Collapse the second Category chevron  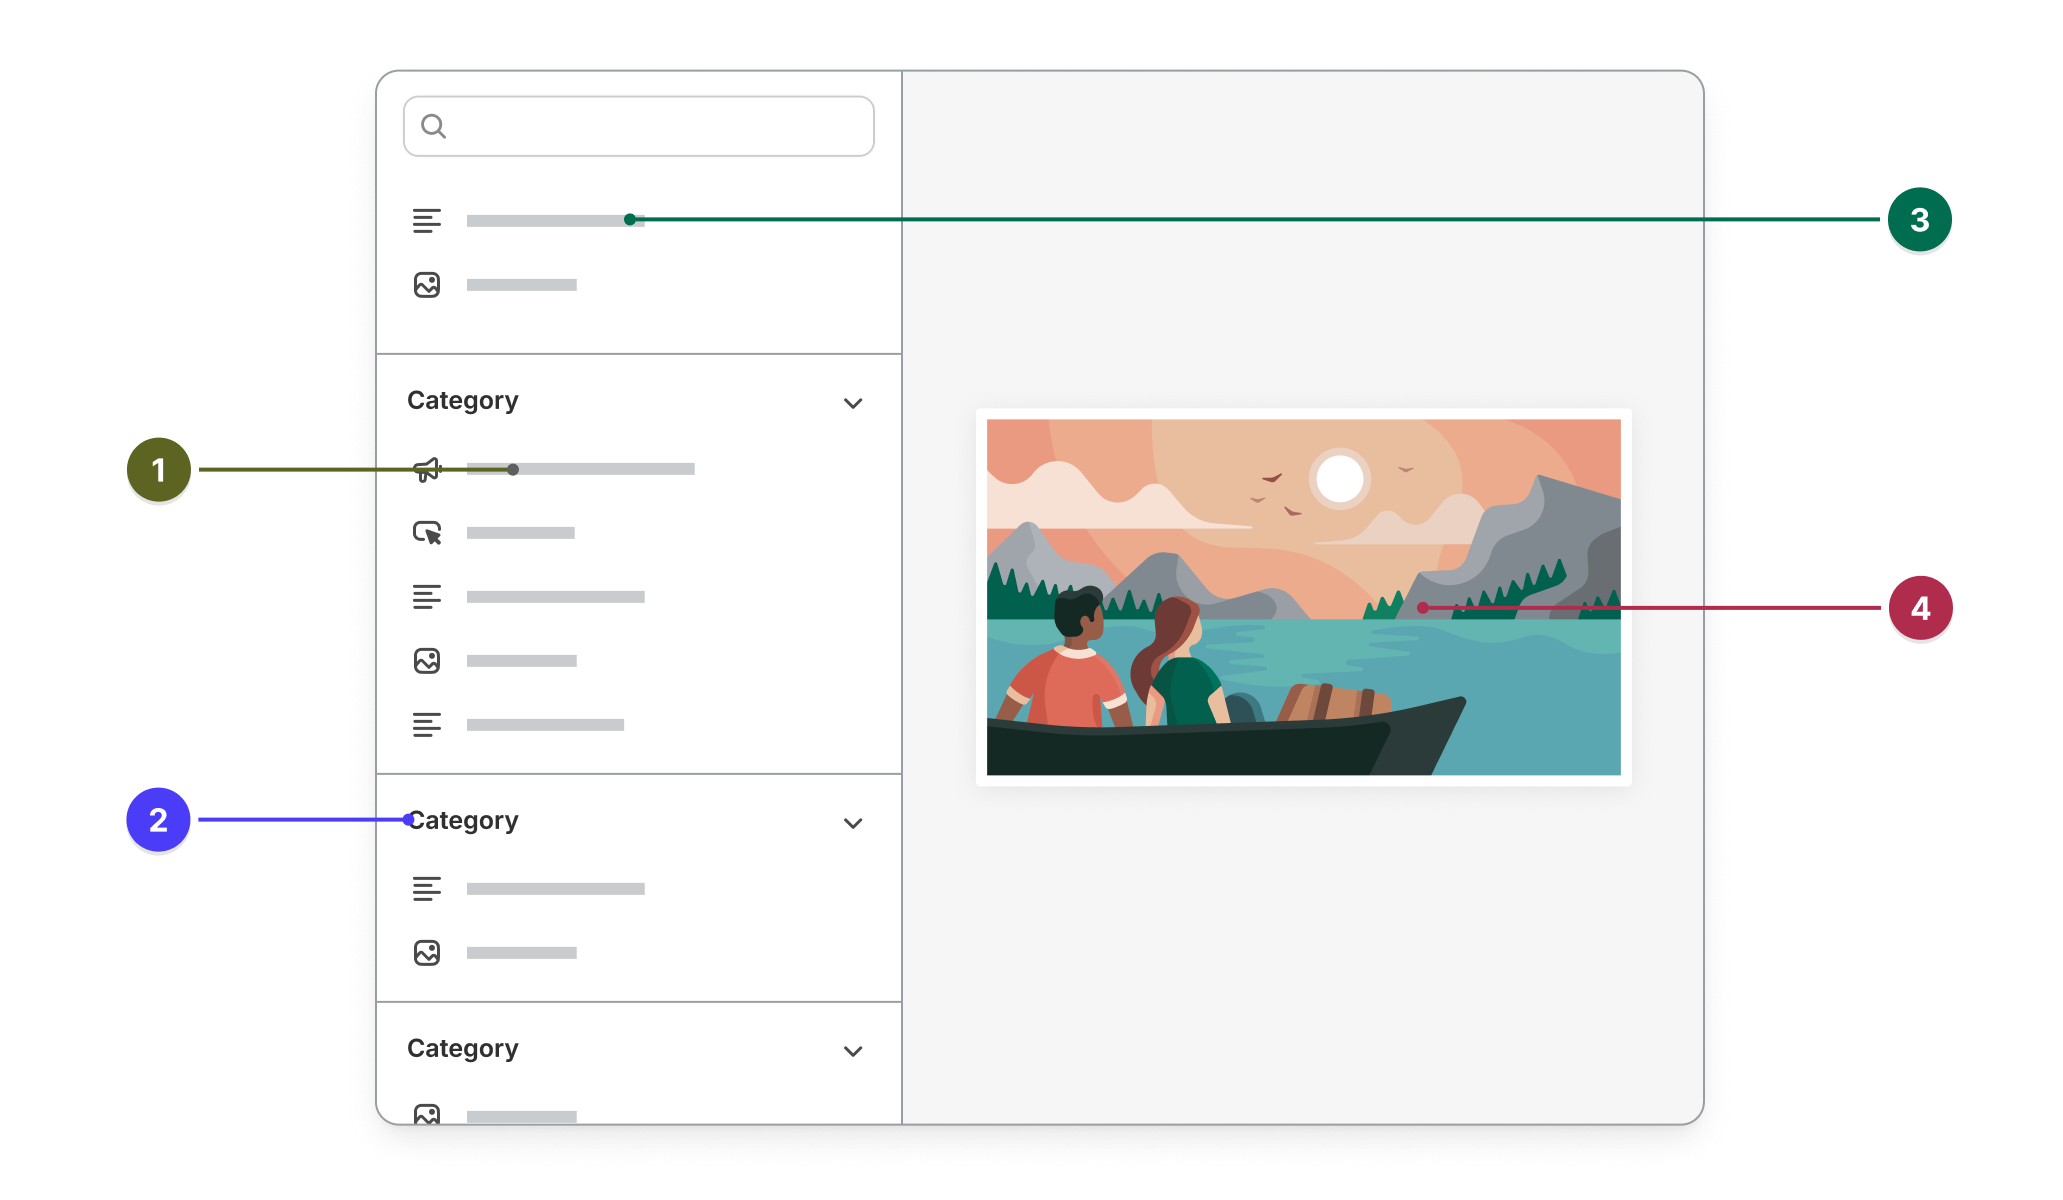853,823
